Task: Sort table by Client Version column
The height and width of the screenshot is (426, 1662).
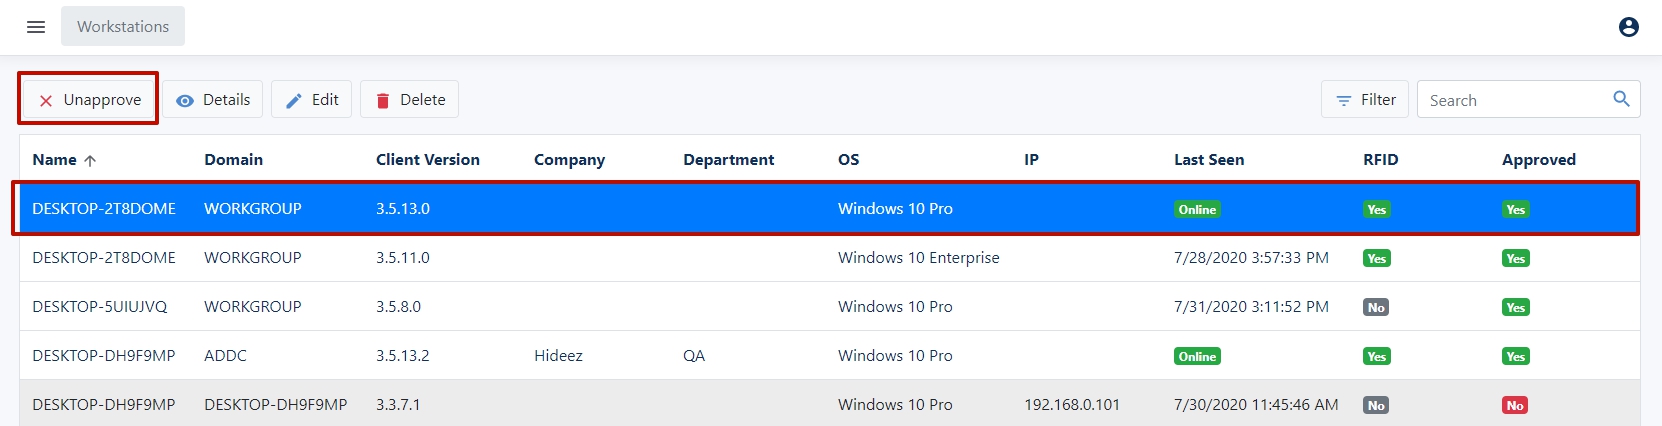Action: tap(427, 160)
